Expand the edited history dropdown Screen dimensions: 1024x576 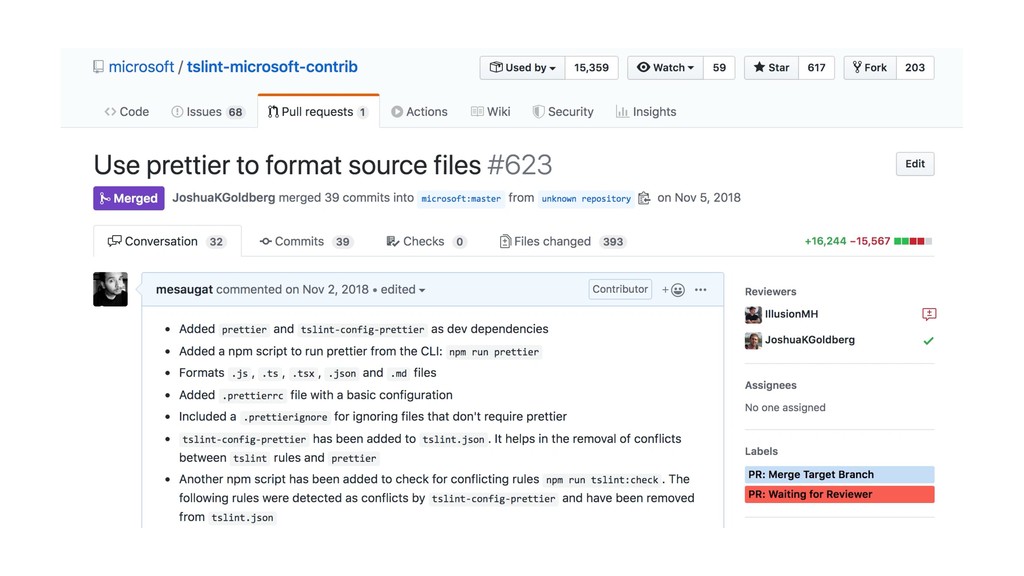[403, 290]
